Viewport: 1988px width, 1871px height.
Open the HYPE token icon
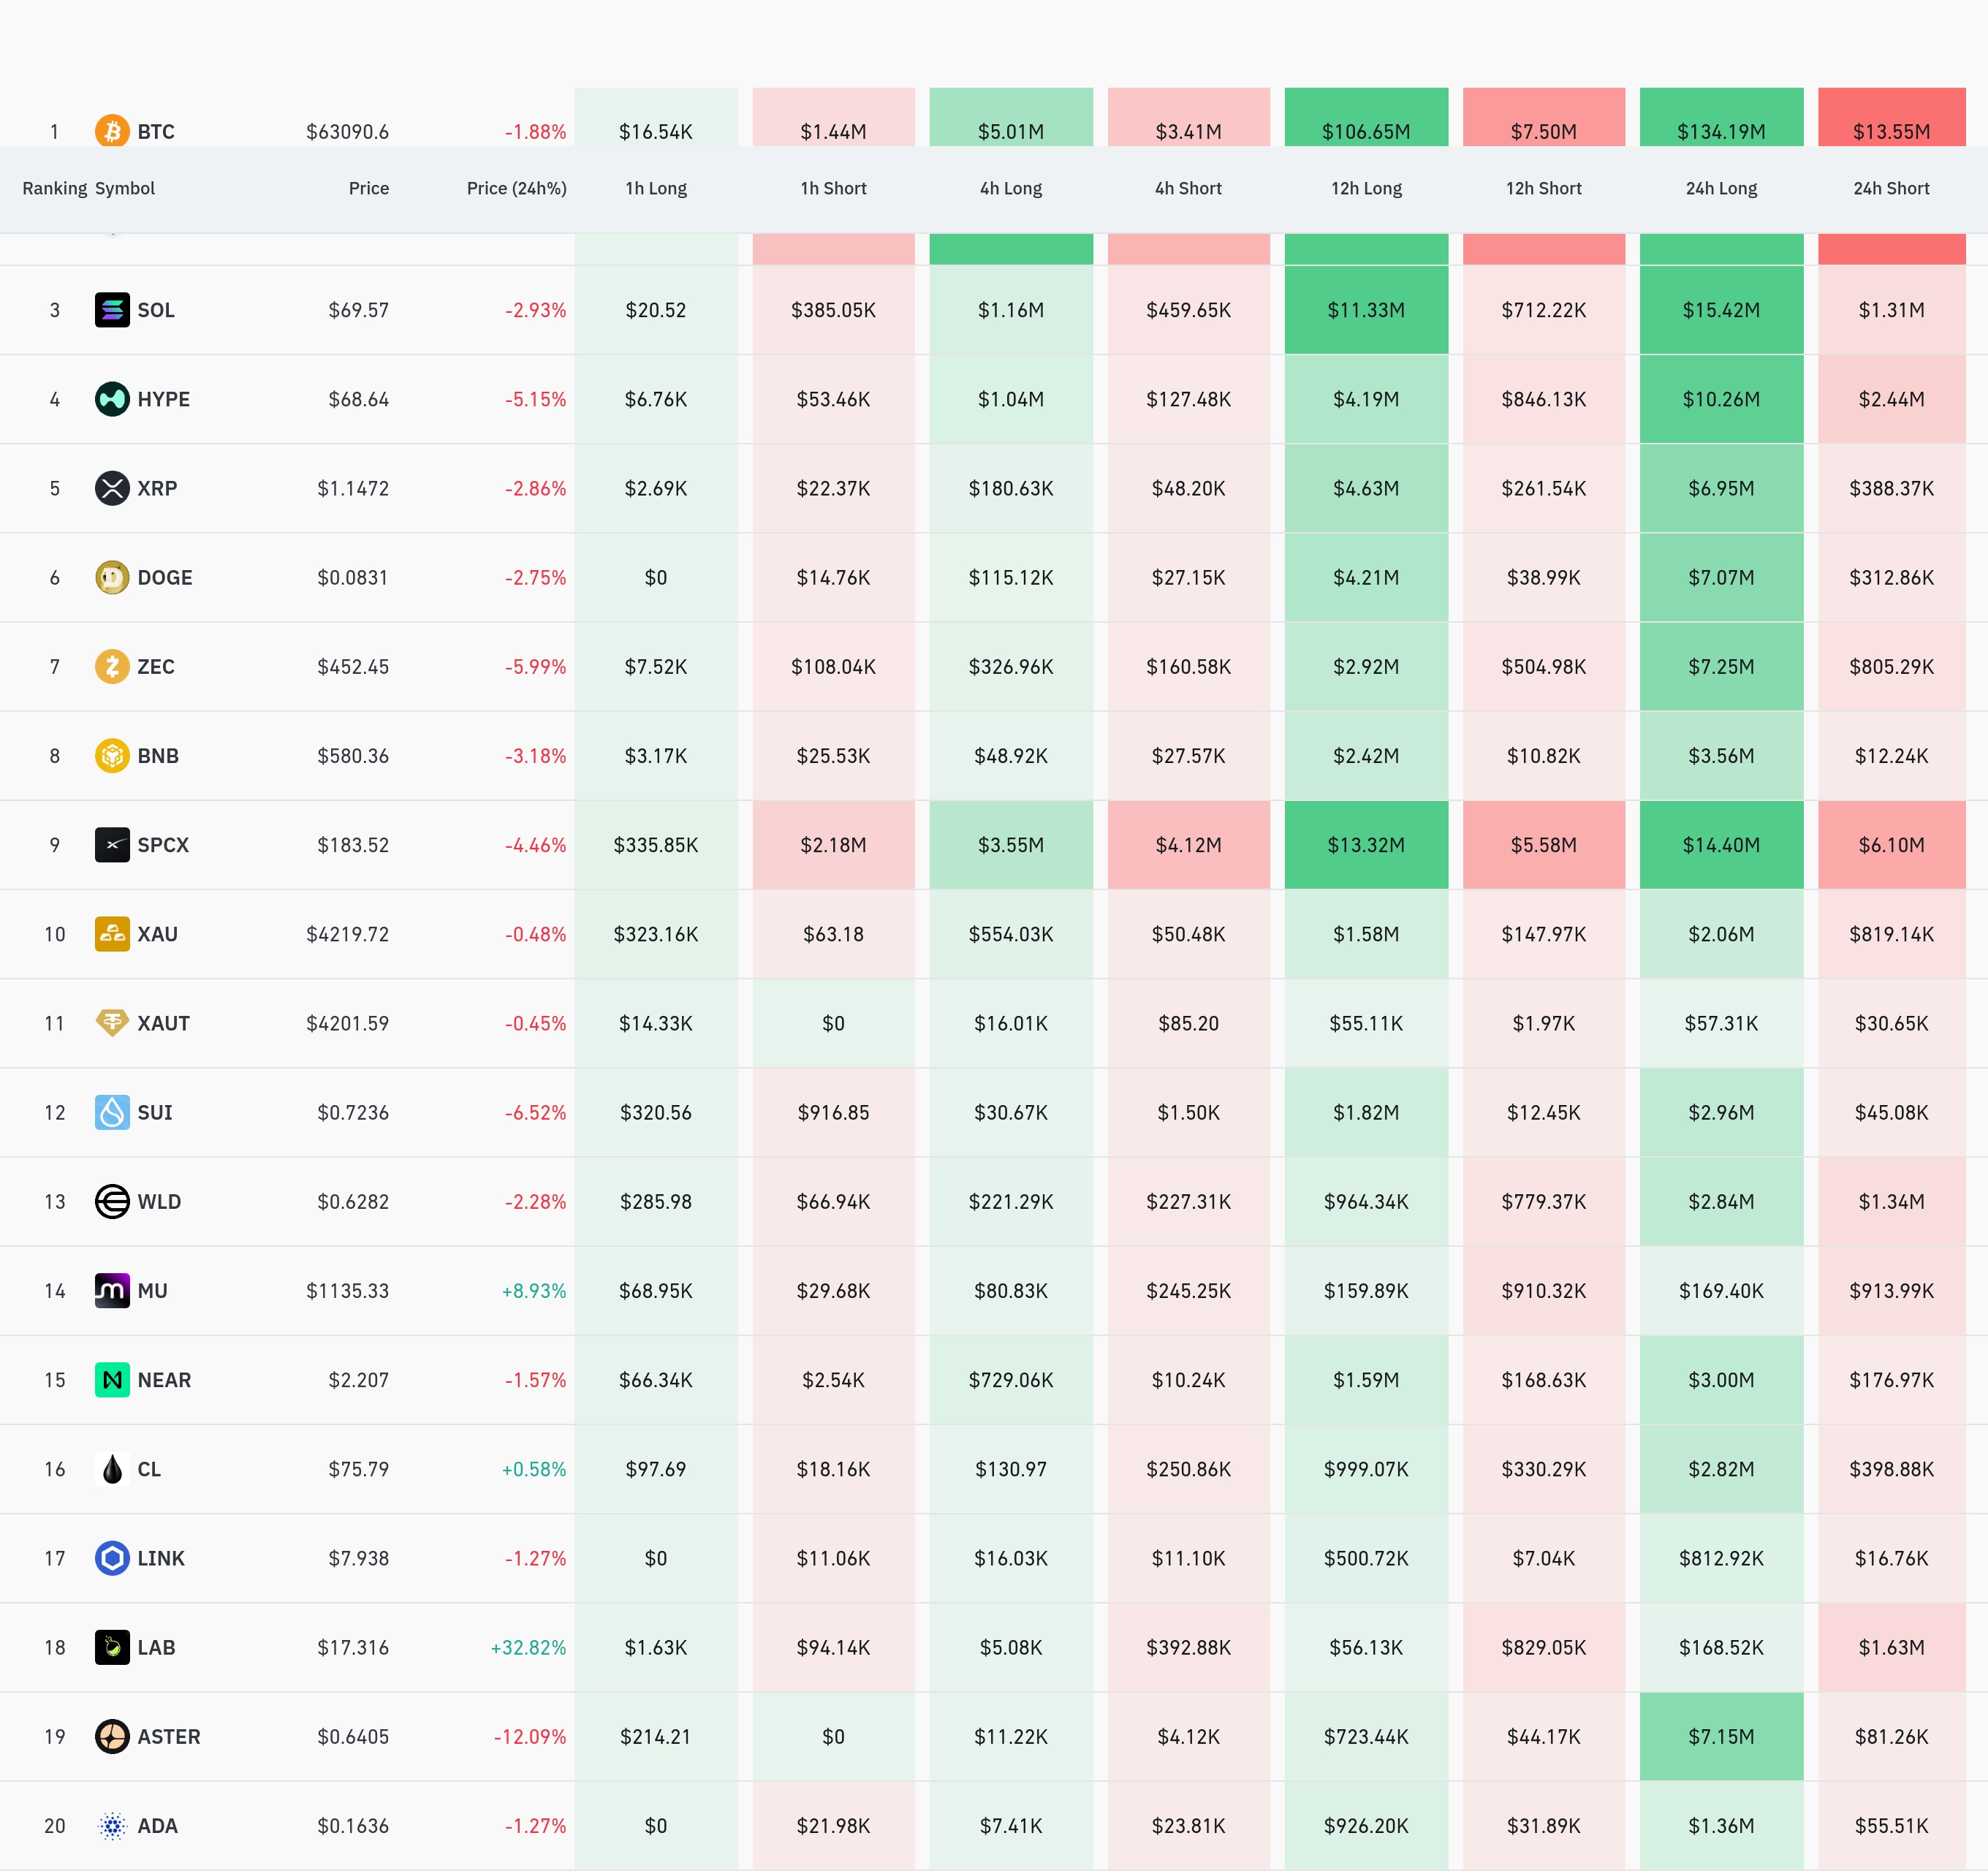[112, 399]
